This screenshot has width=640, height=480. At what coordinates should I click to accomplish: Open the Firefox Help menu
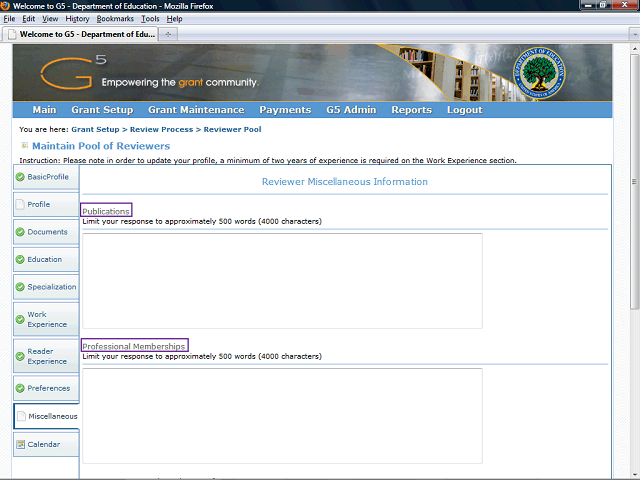(174, 19)
